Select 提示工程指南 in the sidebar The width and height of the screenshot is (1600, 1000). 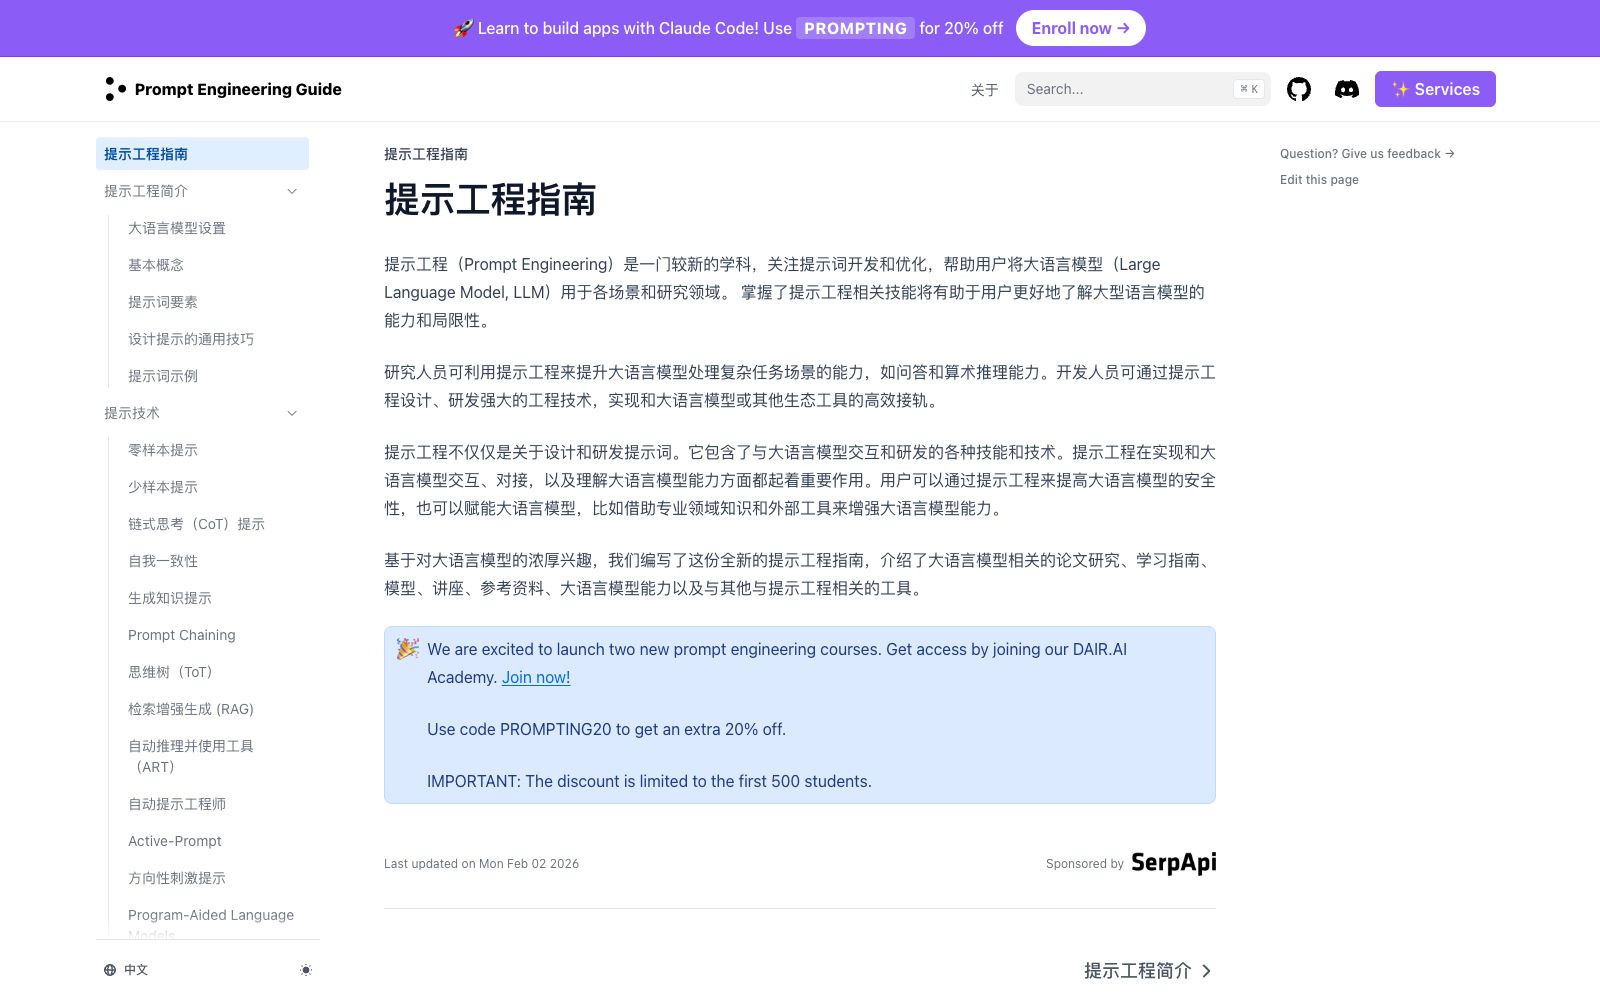click(202, 154)
